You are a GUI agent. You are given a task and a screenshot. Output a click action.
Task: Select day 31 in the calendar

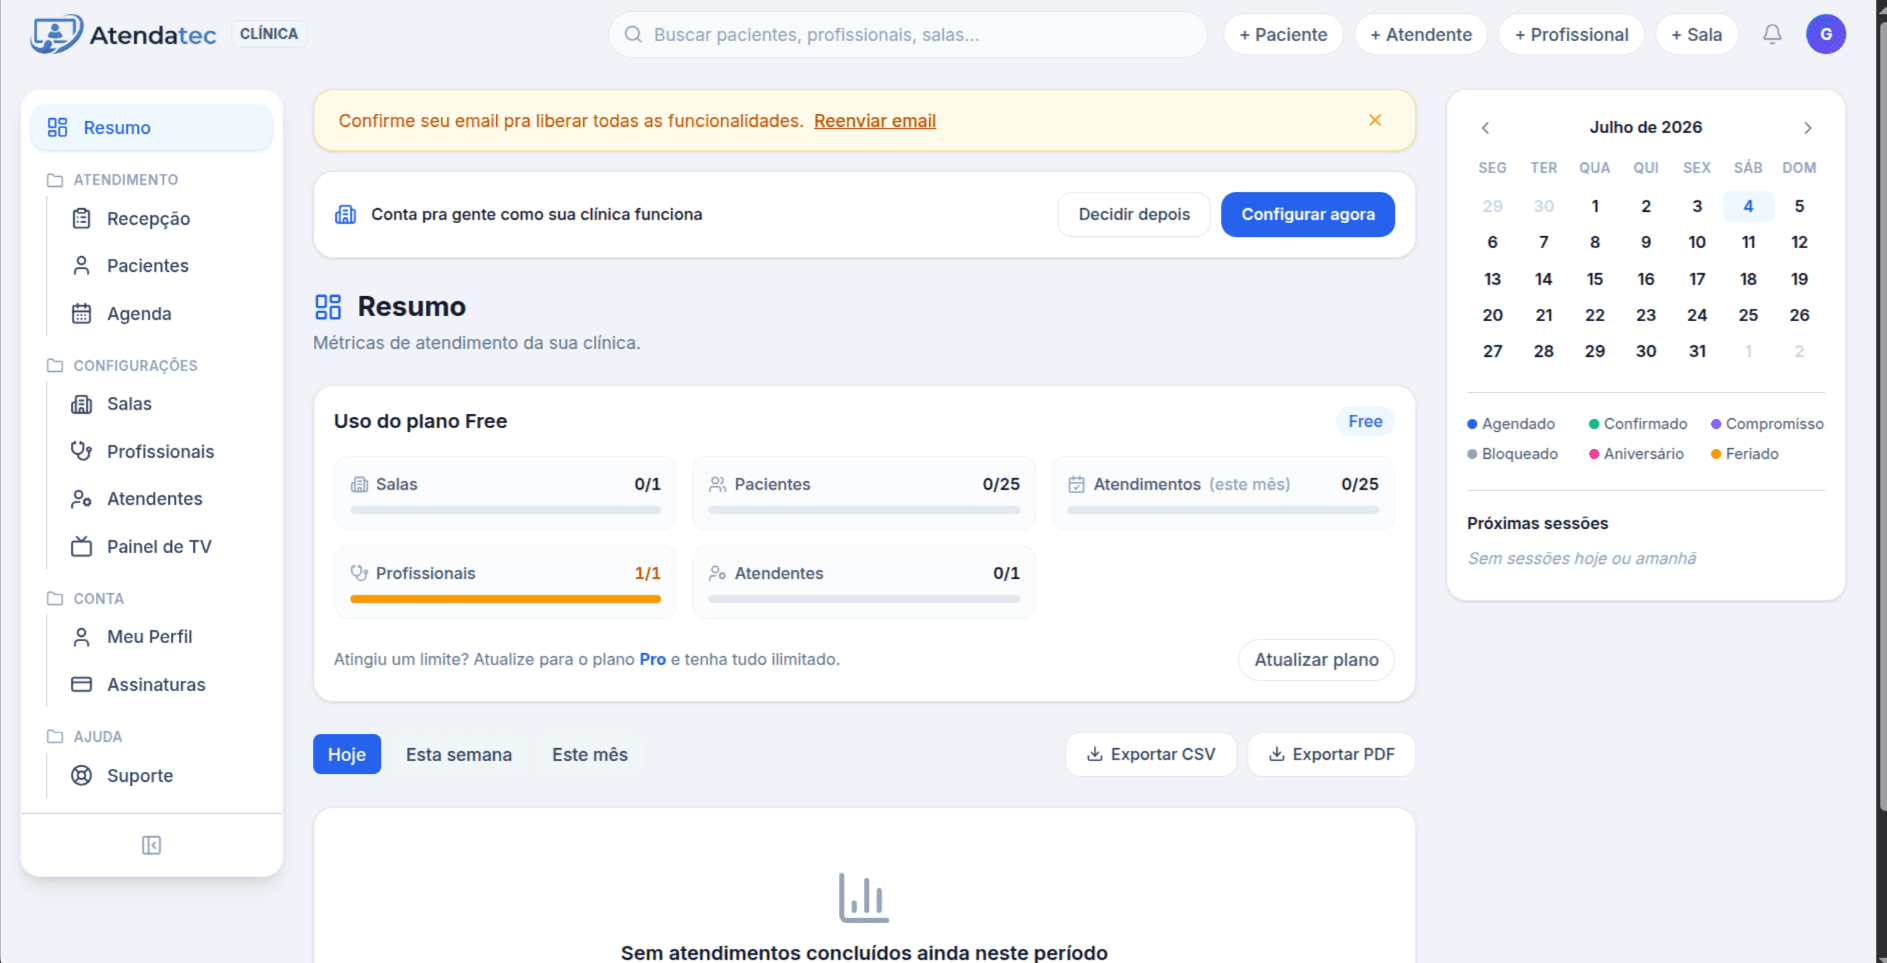point(1697,351)
